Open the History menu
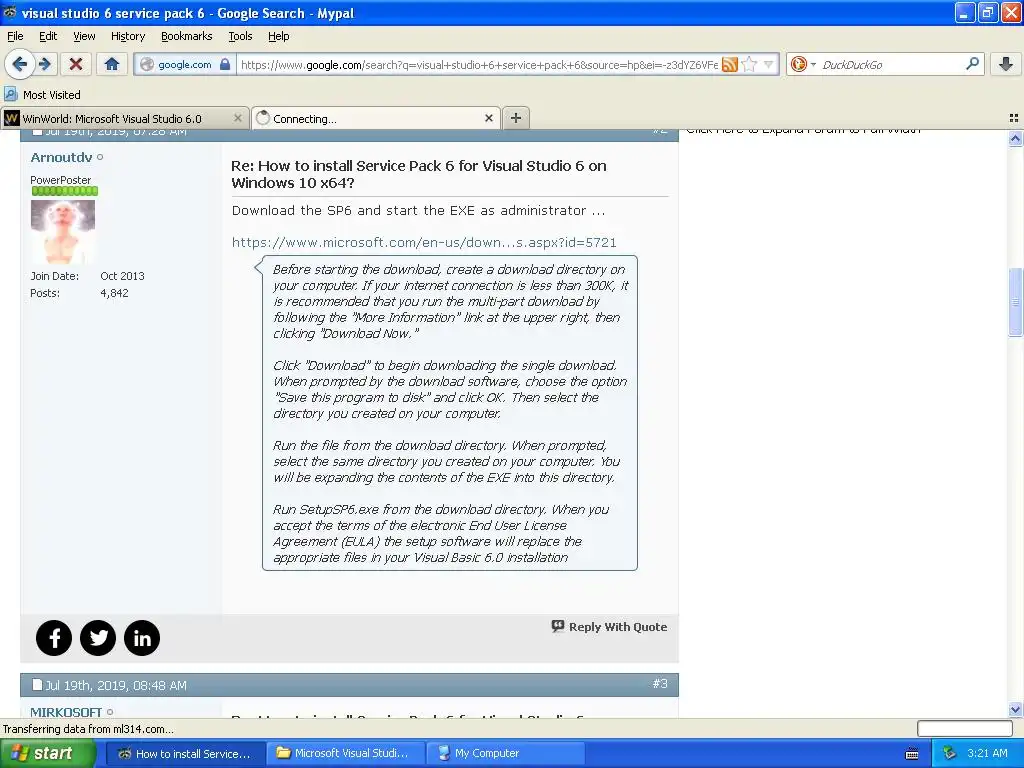The height and width of the screenshot is (768, 1024). pyautogui.click(x=128, y=36)
